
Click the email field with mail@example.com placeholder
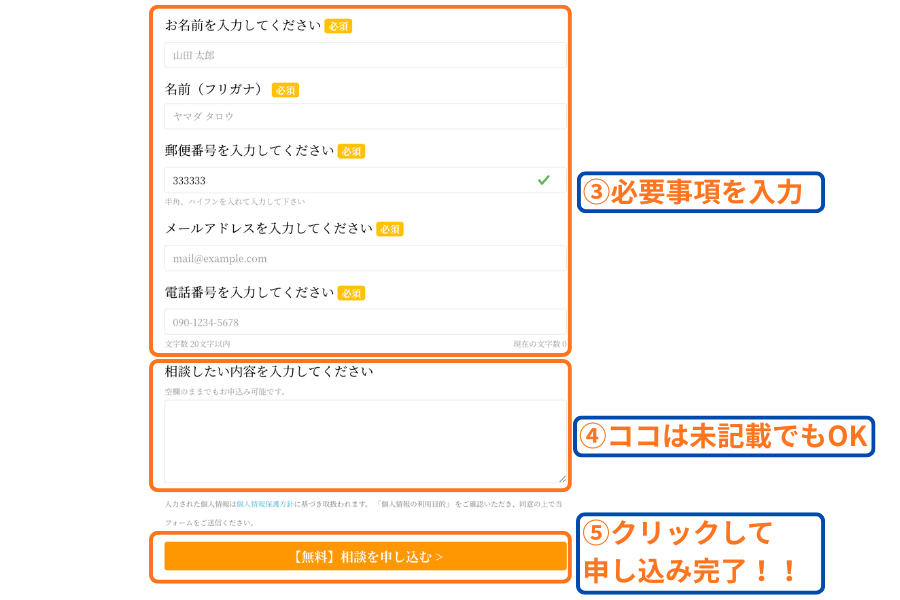[x=365, y=258]
